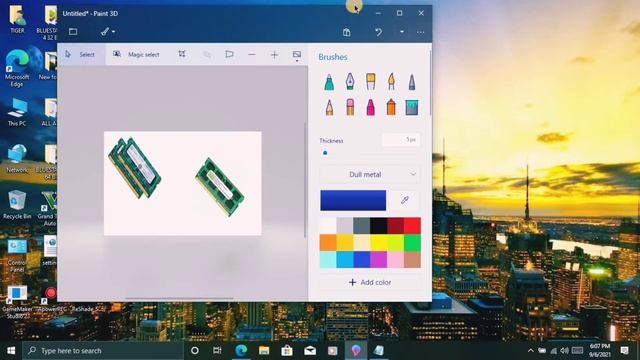640x360 pixels.
Task: Click the Thickness value field
Action: click(401, 140)
